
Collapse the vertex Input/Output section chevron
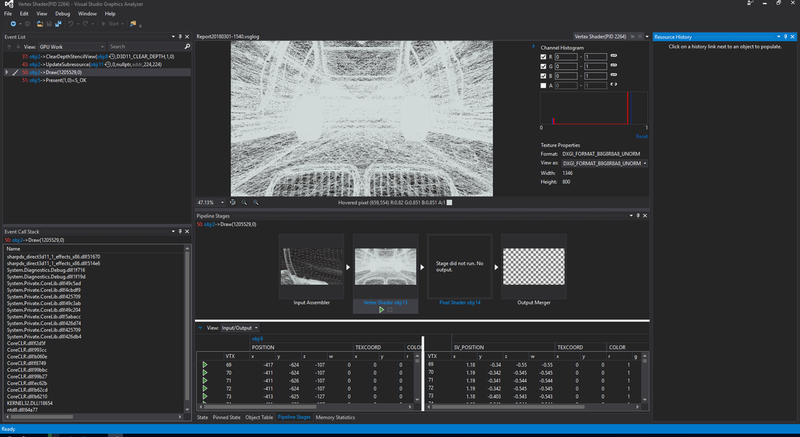[x=200, y=328]
